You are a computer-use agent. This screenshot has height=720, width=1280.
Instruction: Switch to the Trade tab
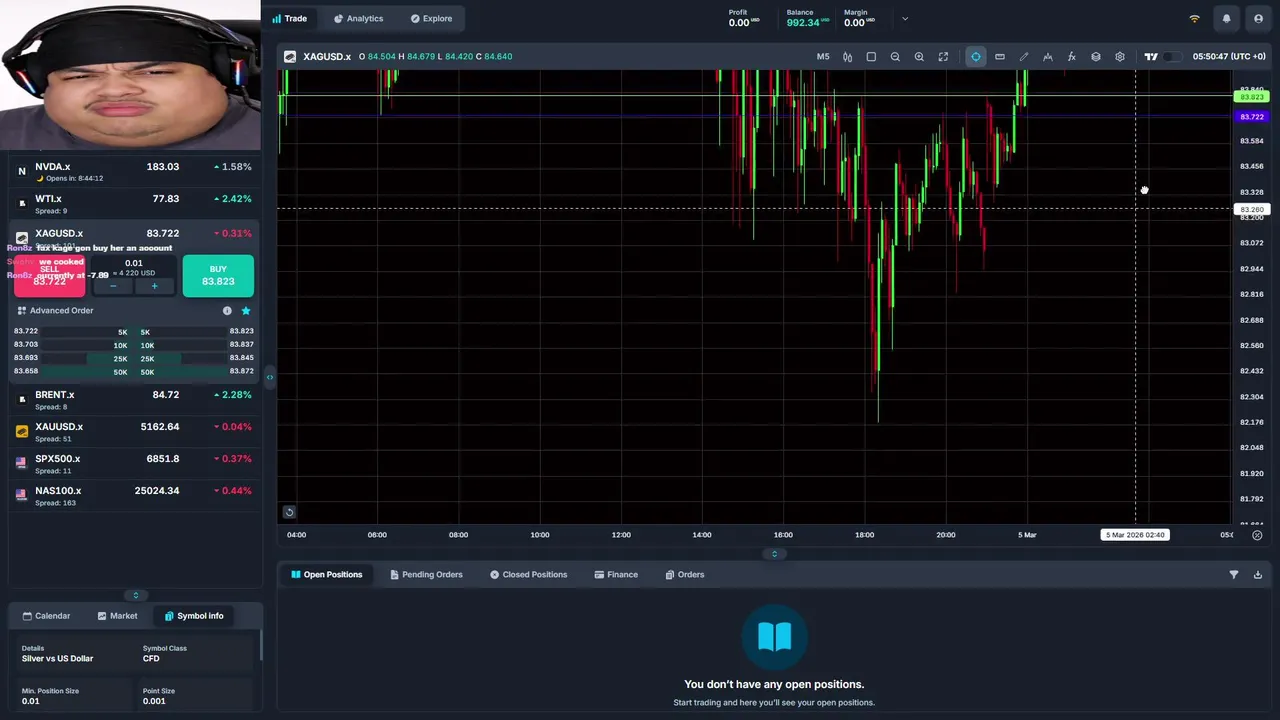point(290,18)
